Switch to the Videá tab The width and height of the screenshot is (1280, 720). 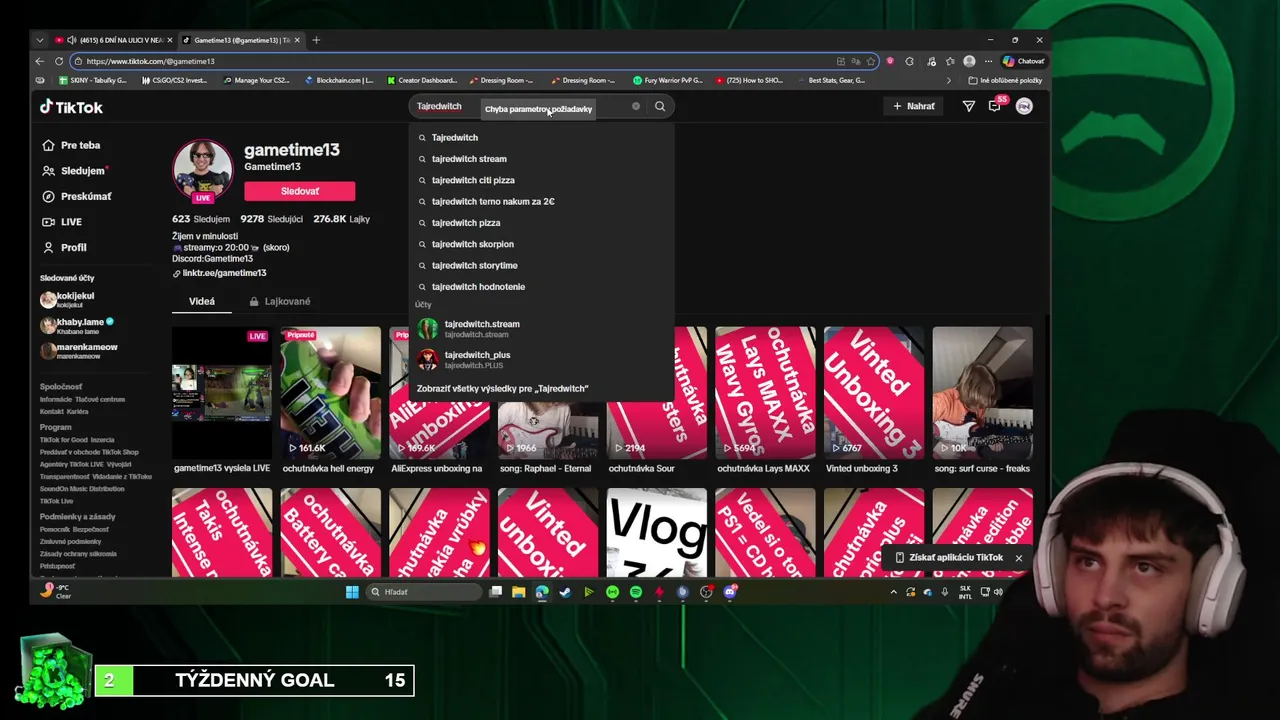pos(202,301)
